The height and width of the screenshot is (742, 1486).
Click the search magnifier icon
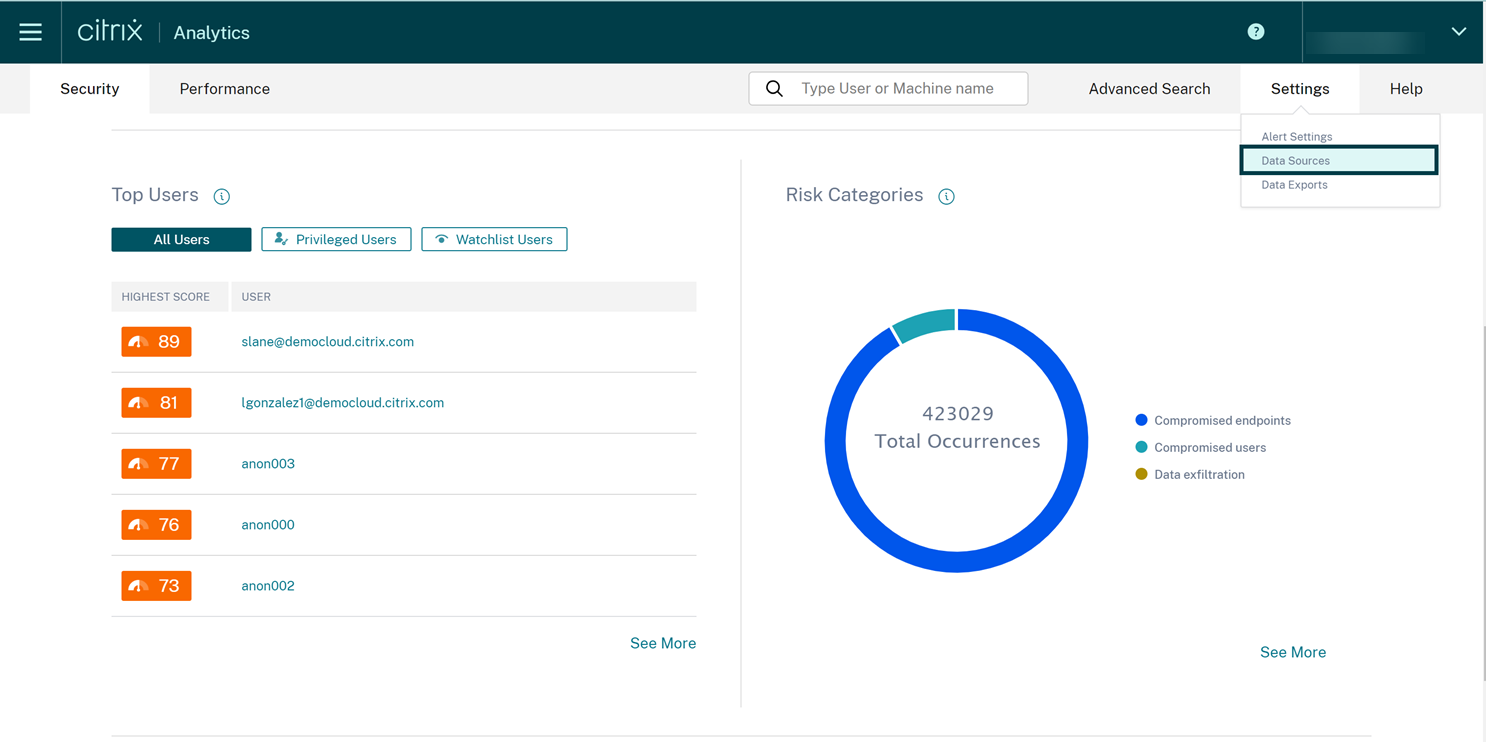774,89
